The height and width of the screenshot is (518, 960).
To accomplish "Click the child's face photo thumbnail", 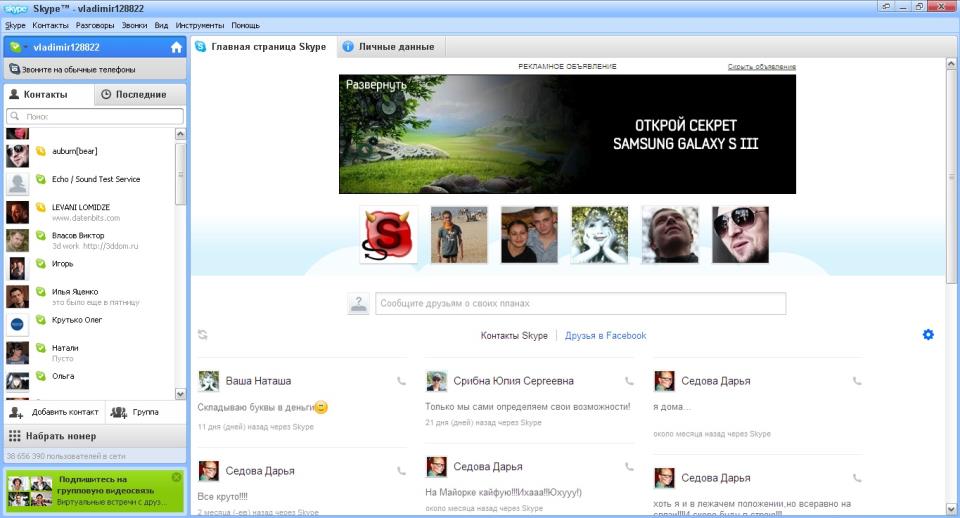I will [599, 235].
